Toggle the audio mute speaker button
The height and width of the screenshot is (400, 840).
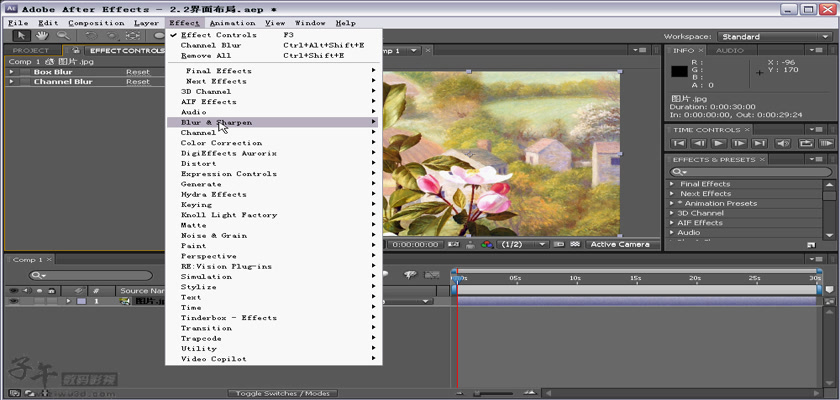point(783,143)
